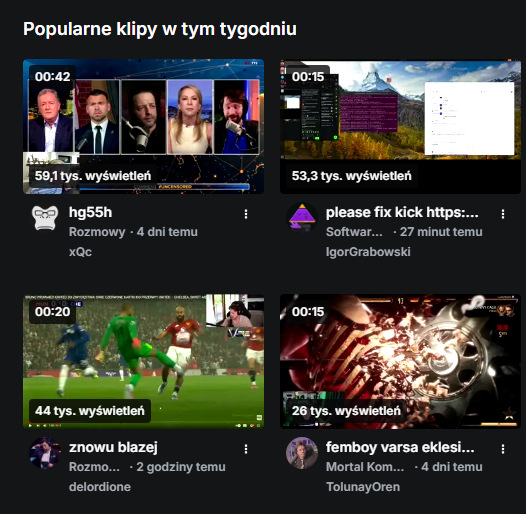Open the 'Mortal Kom...' category link

[365, 467]
